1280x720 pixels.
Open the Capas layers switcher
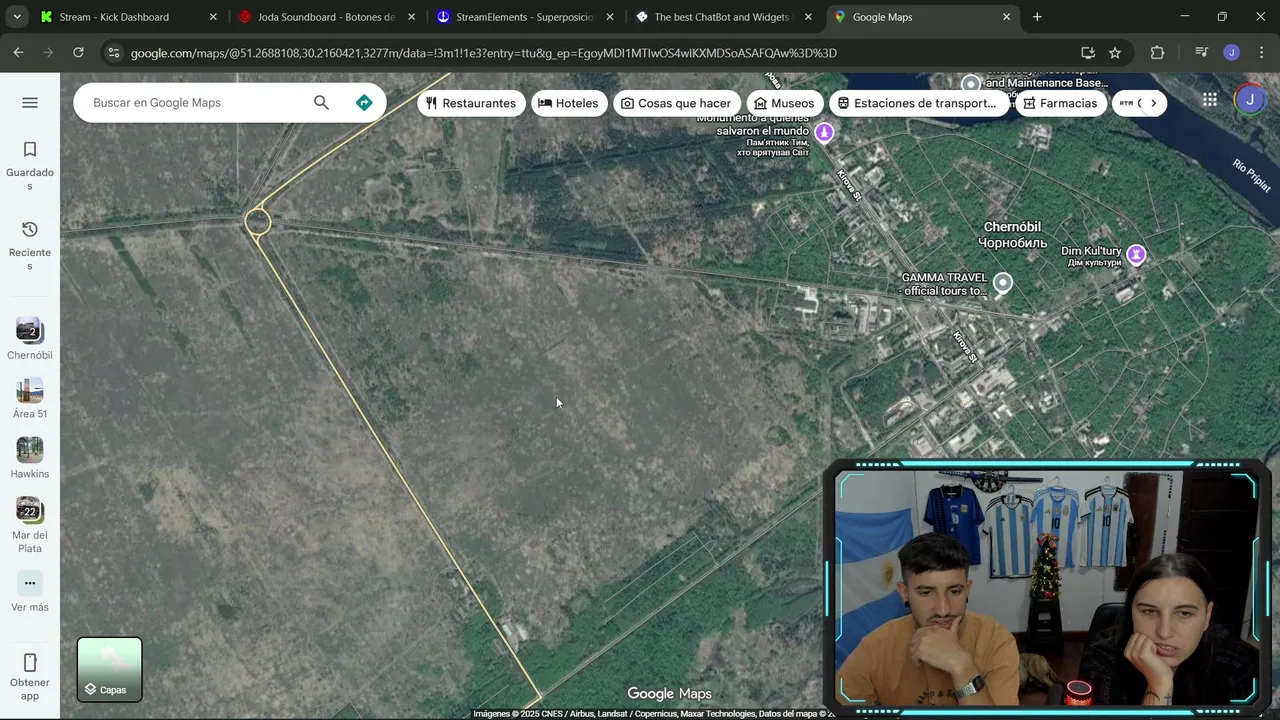110,669
